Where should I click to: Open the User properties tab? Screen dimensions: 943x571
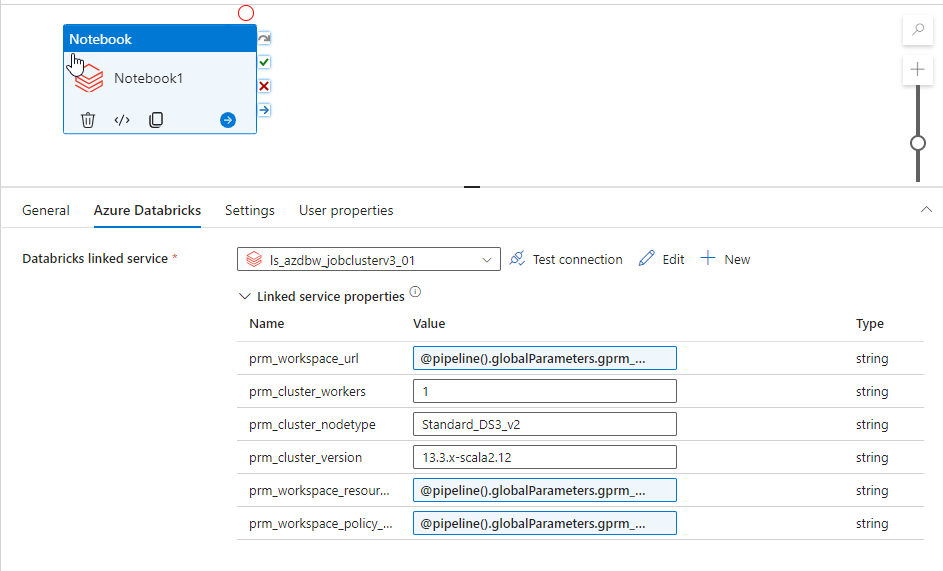[x=346, y=211]
